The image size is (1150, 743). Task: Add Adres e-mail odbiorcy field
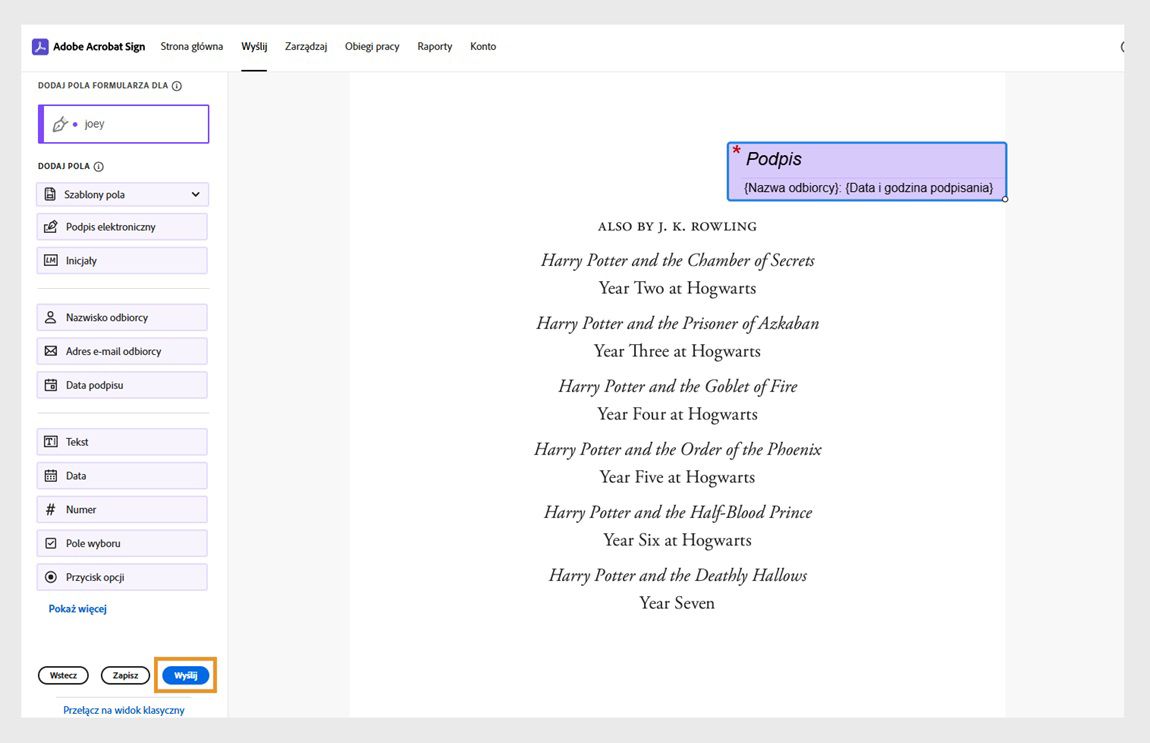tap(122, 351)
